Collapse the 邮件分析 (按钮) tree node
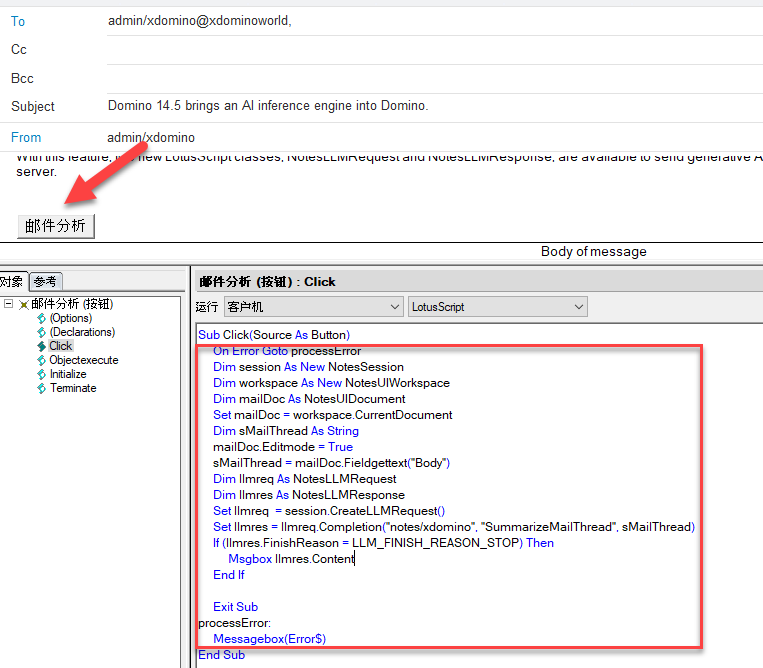Screen dimensions: 763x668 point(8,304)
